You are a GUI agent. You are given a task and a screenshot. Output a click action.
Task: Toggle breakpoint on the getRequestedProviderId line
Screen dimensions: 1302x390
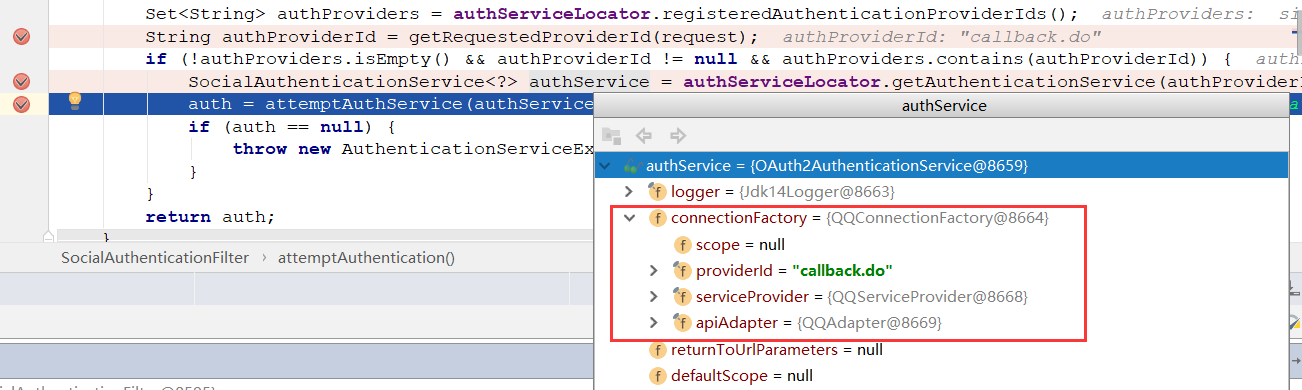point(22,37)
